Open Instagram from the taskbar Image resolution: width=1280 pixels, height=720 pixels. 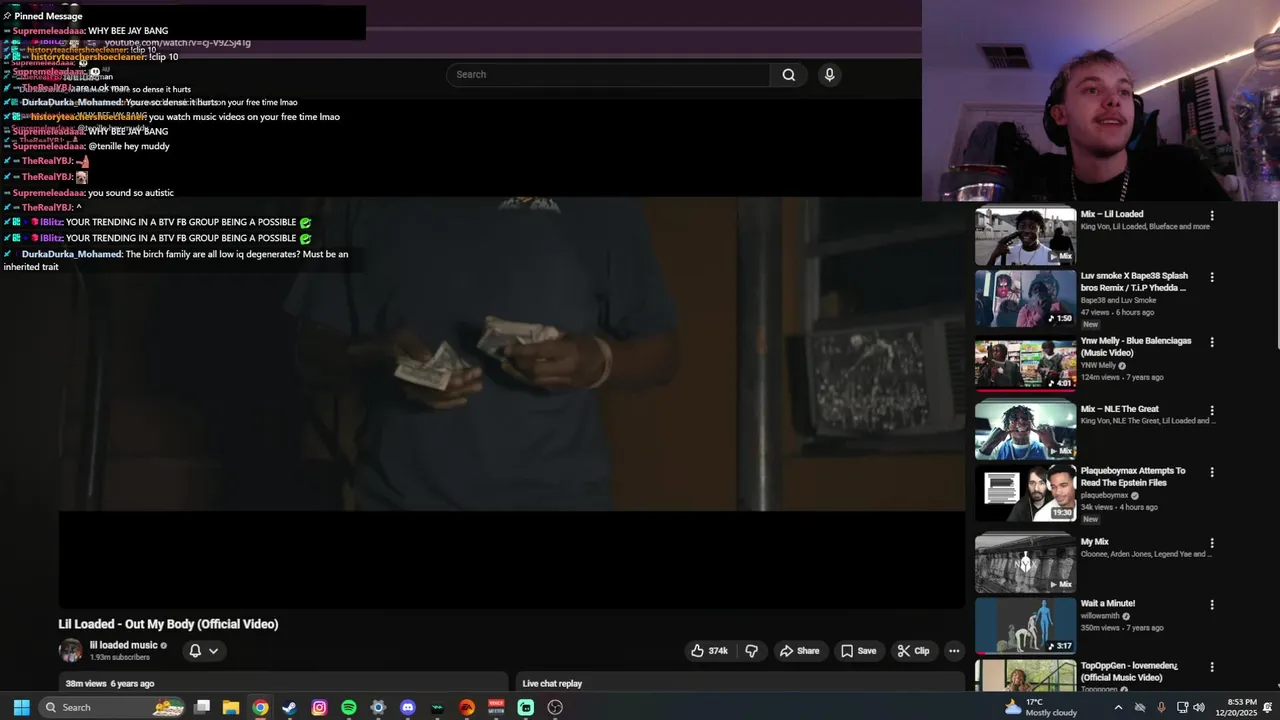coord(319,707)
